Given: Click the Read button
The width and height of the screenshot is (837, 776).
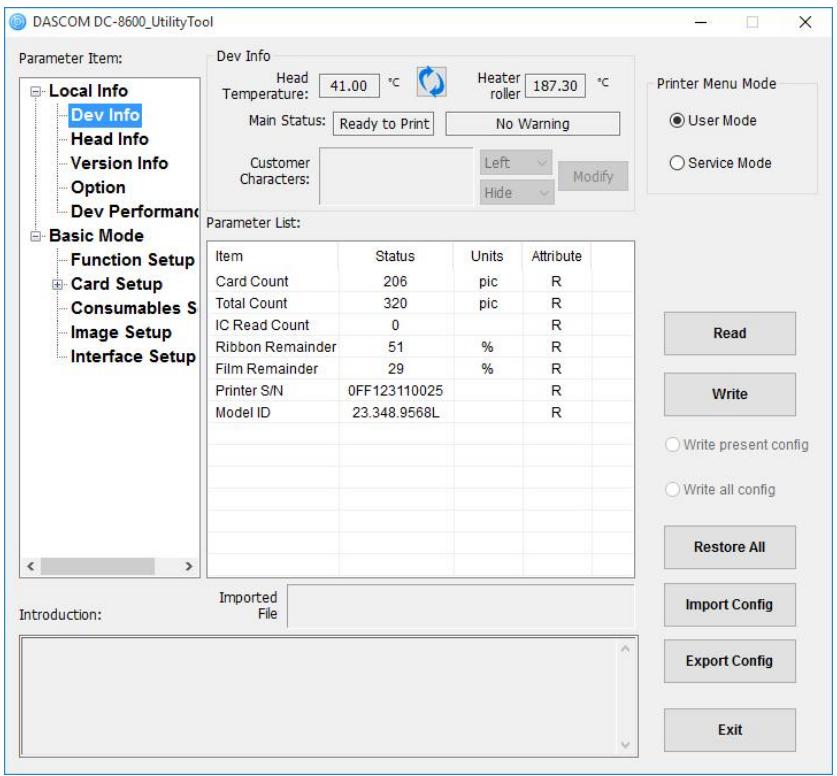Looking at the screenshot, I should click(x=730, y=333).
